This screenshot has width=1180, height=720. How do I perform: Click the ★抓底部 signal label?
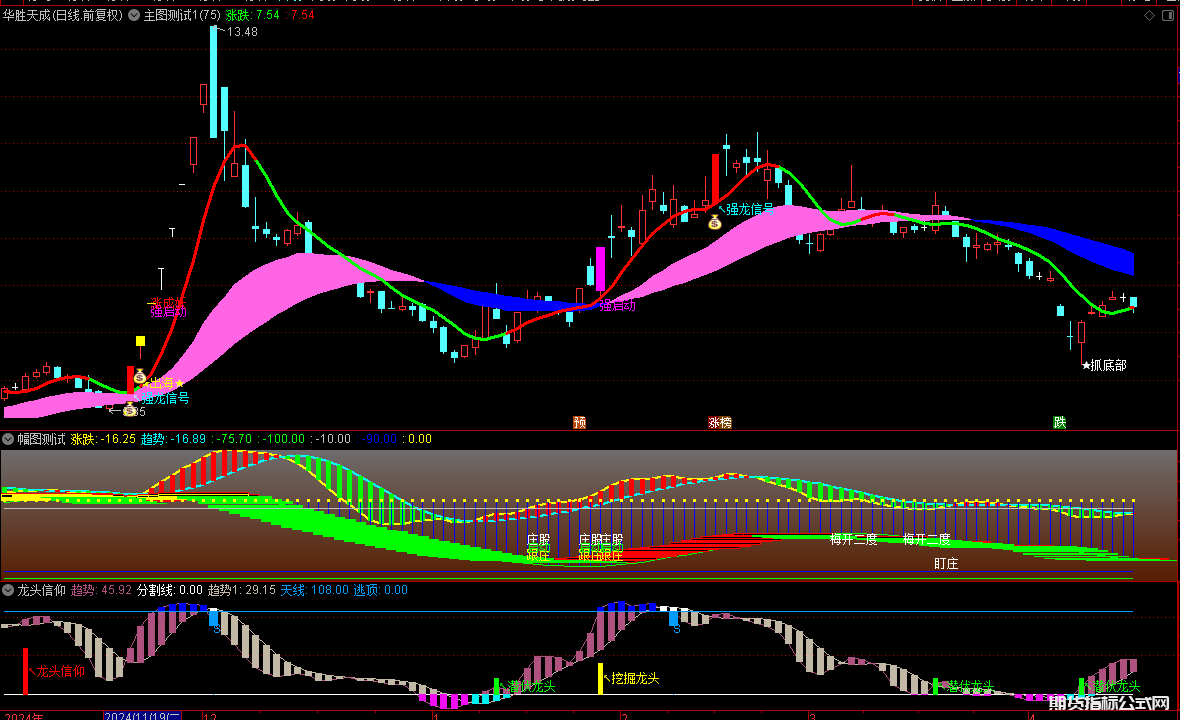point(1104,366)
